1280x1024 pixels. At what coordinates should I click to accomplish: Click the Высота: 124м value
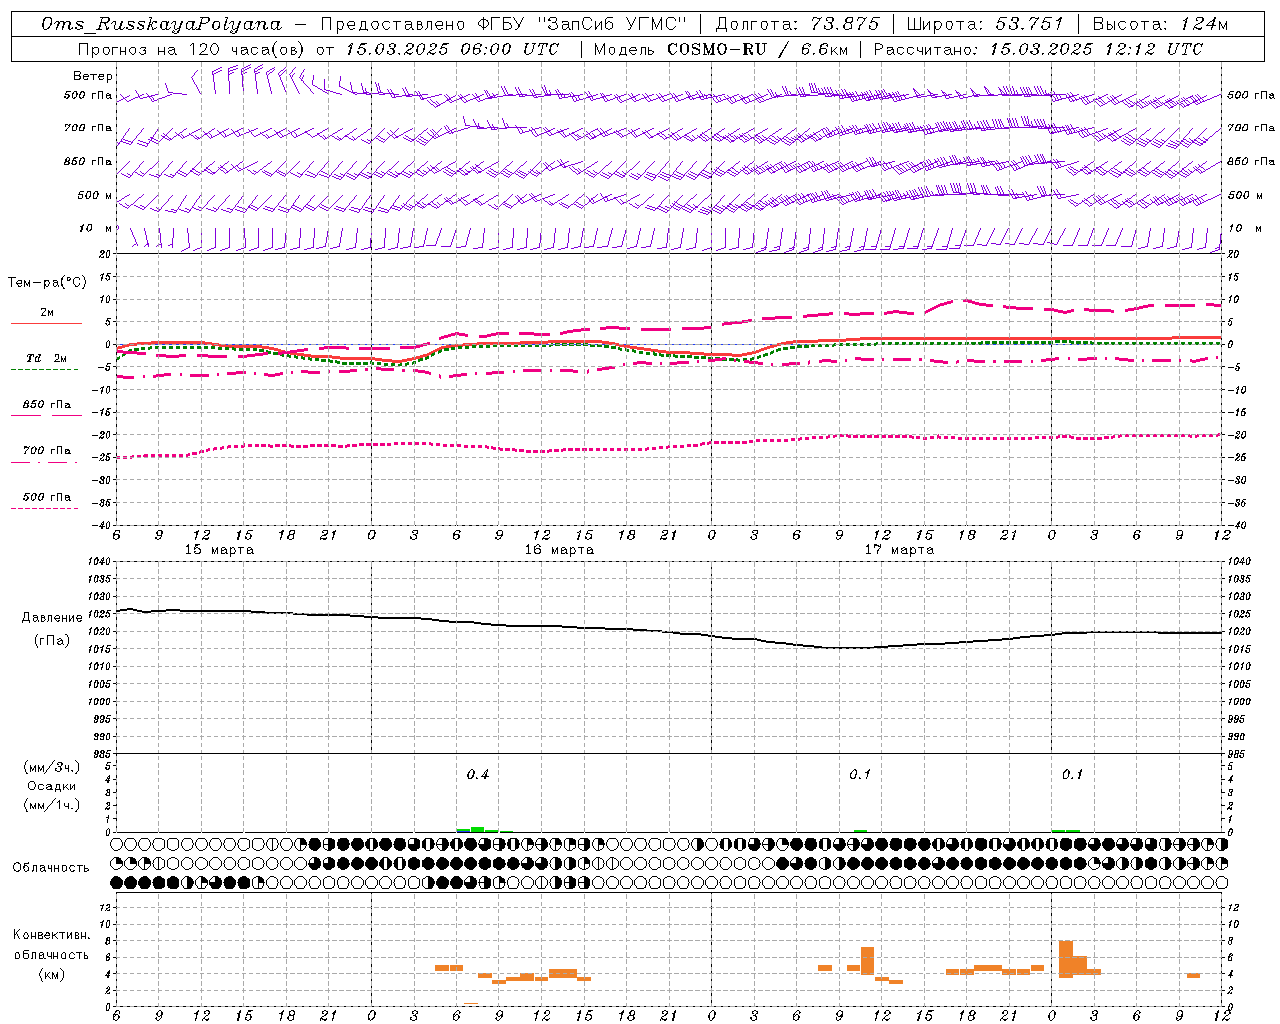1160,24
